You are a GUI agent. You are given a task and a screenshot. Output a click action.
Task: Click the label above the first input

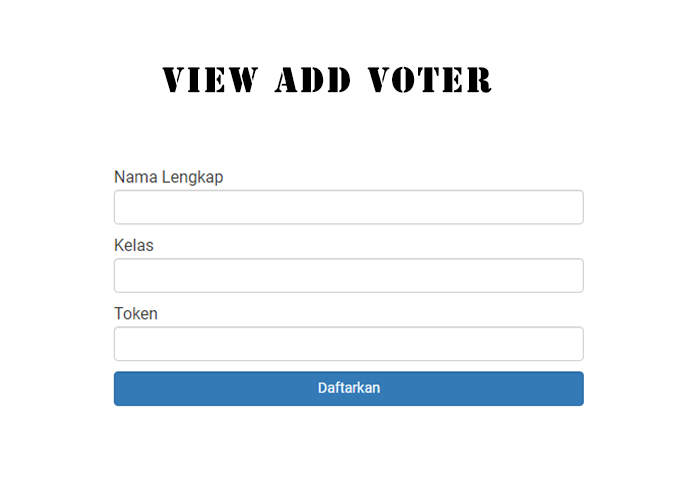tap(168, 177)
